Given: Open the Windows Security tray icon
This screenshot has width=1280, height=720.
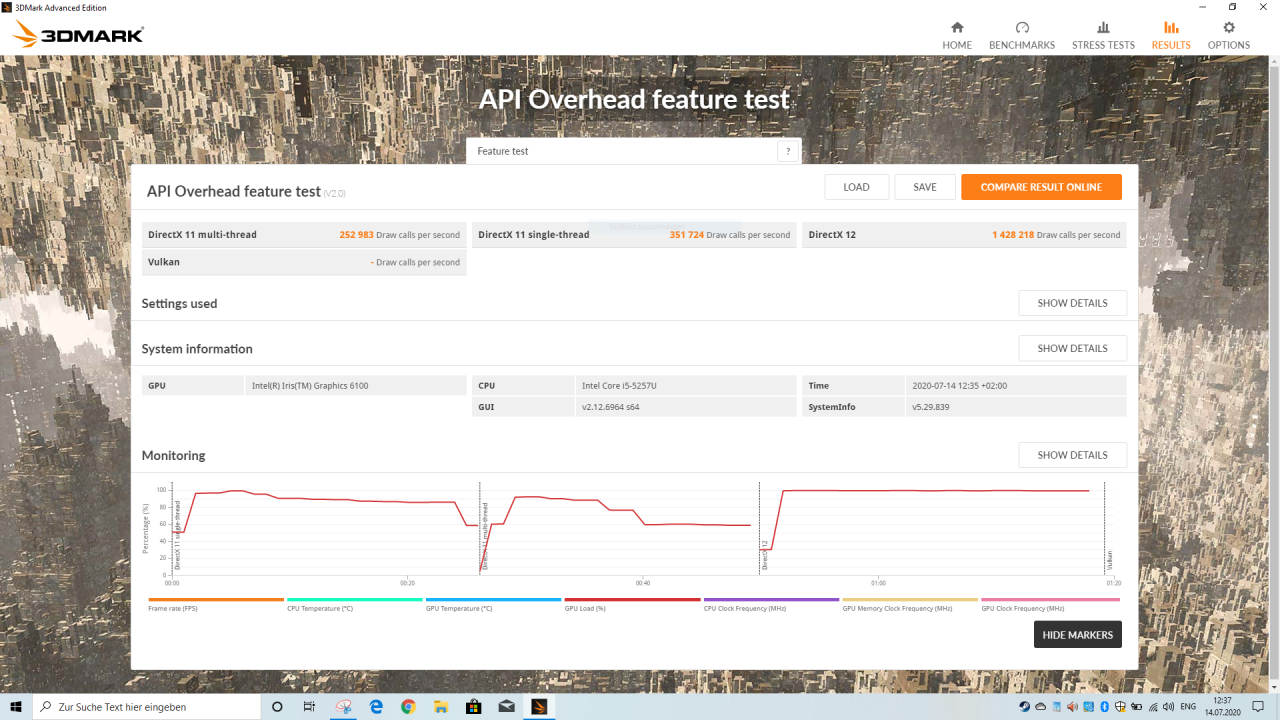Looking at the screenshot, I should [x=1120, y=707].
